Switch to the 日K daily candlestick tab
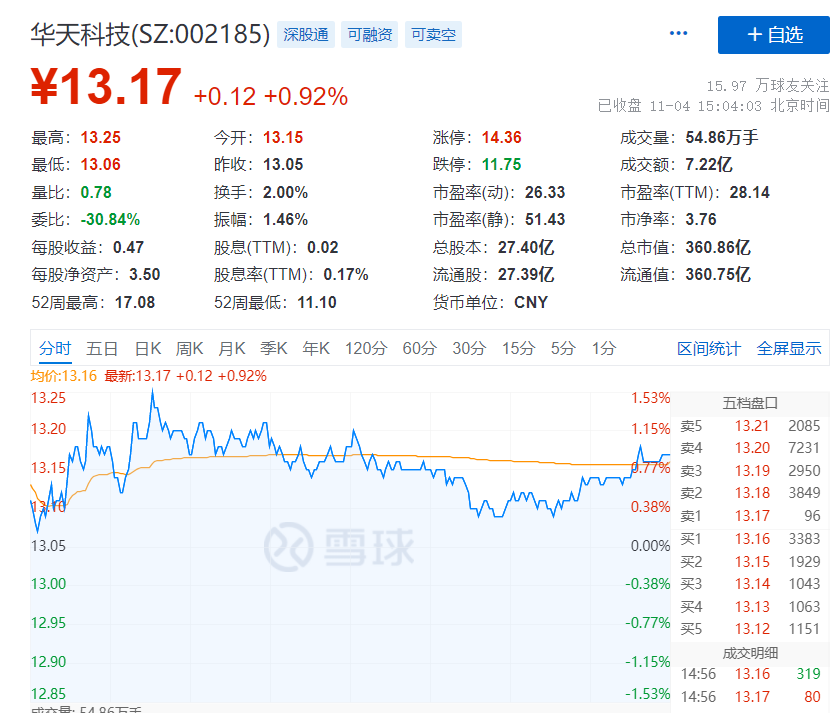836x713 pixels. click(x=147, y=349)
